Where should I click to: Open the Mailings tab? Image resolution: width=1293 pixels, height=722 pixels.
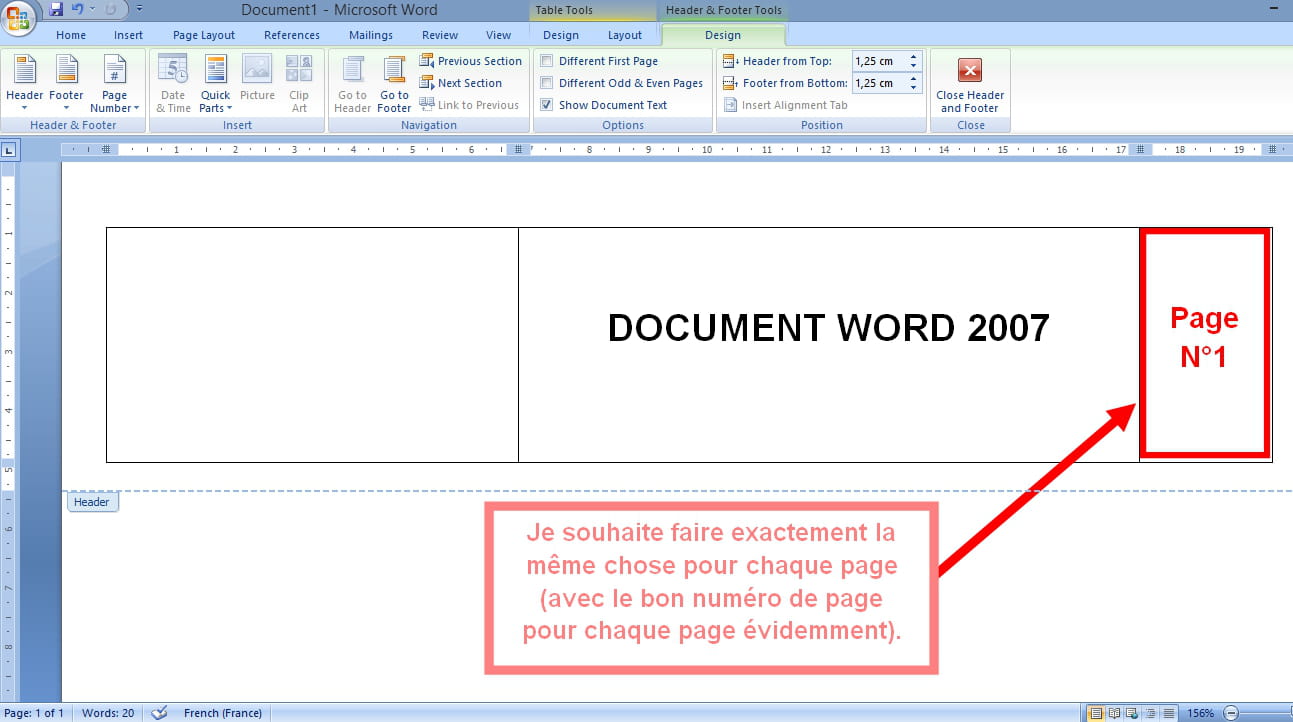click(371, 35)
